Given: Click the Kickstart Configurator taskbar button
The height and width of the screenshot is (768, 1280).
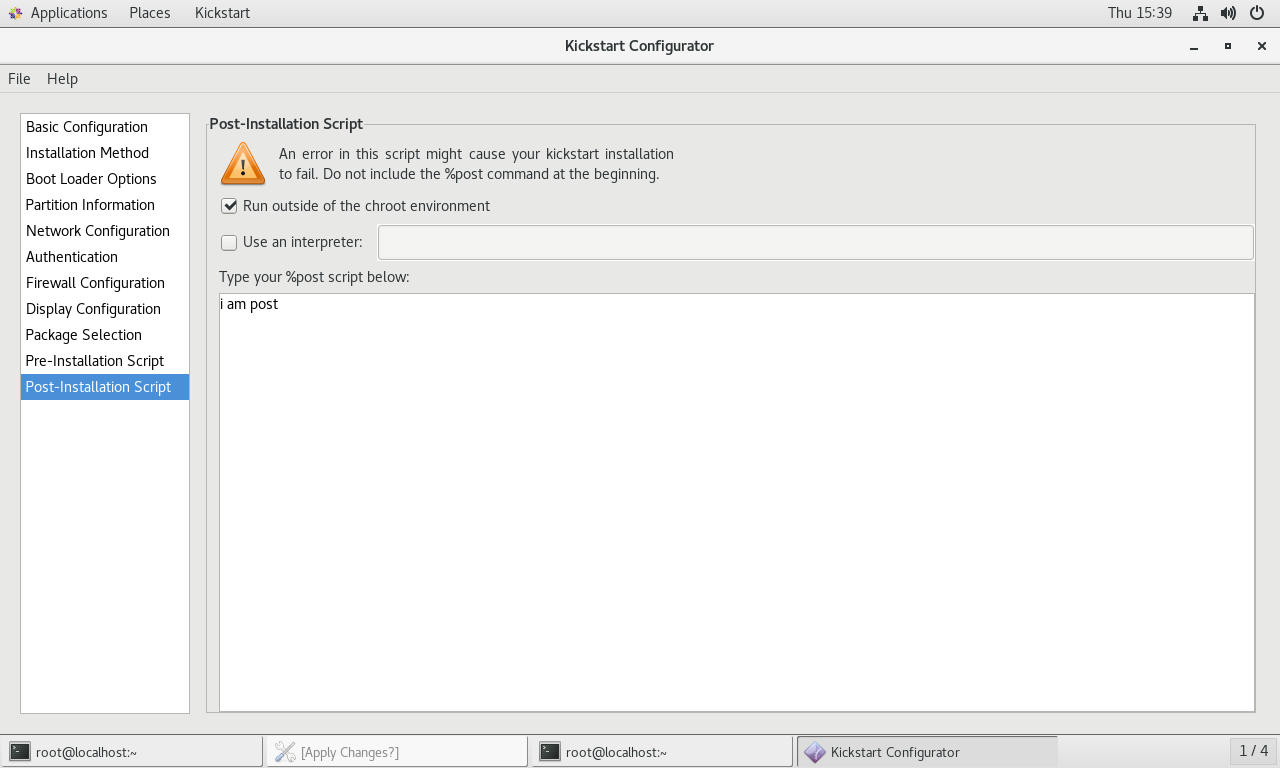Looking at the screenshot, I should click(x=927, y=752).
